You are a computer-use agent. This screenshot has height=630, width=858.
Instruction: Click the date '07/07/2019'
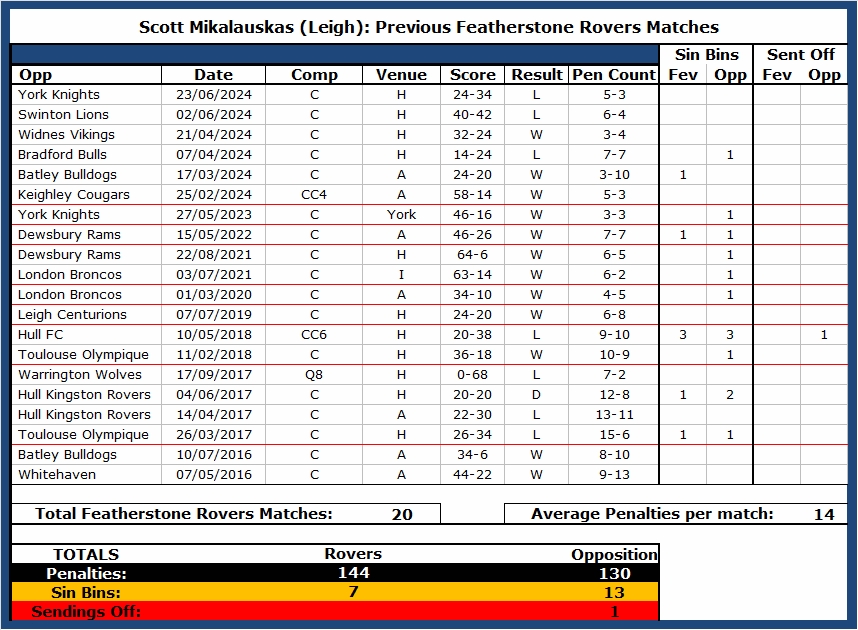(213, 315)
